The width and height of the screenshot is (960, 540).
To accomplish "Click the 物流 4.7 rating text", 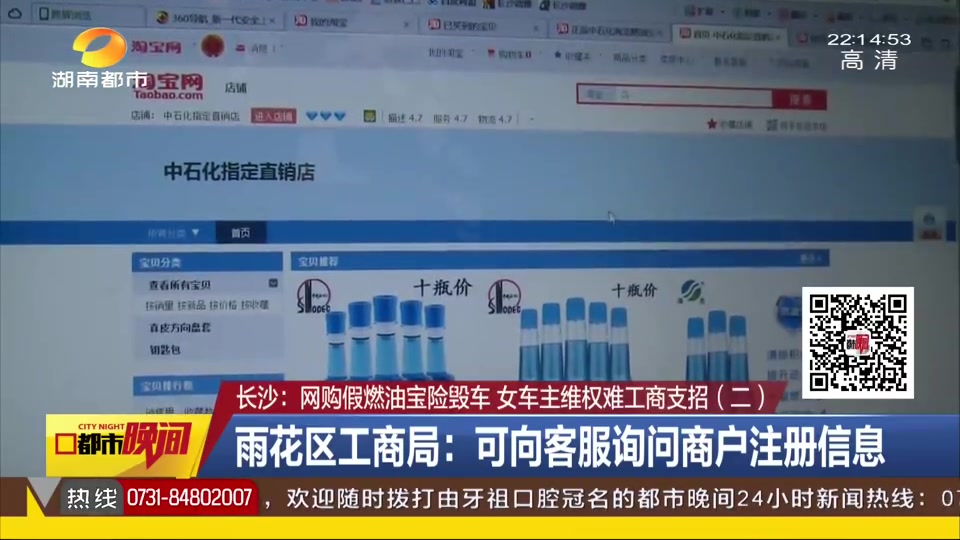I will (x=495, y=119).
